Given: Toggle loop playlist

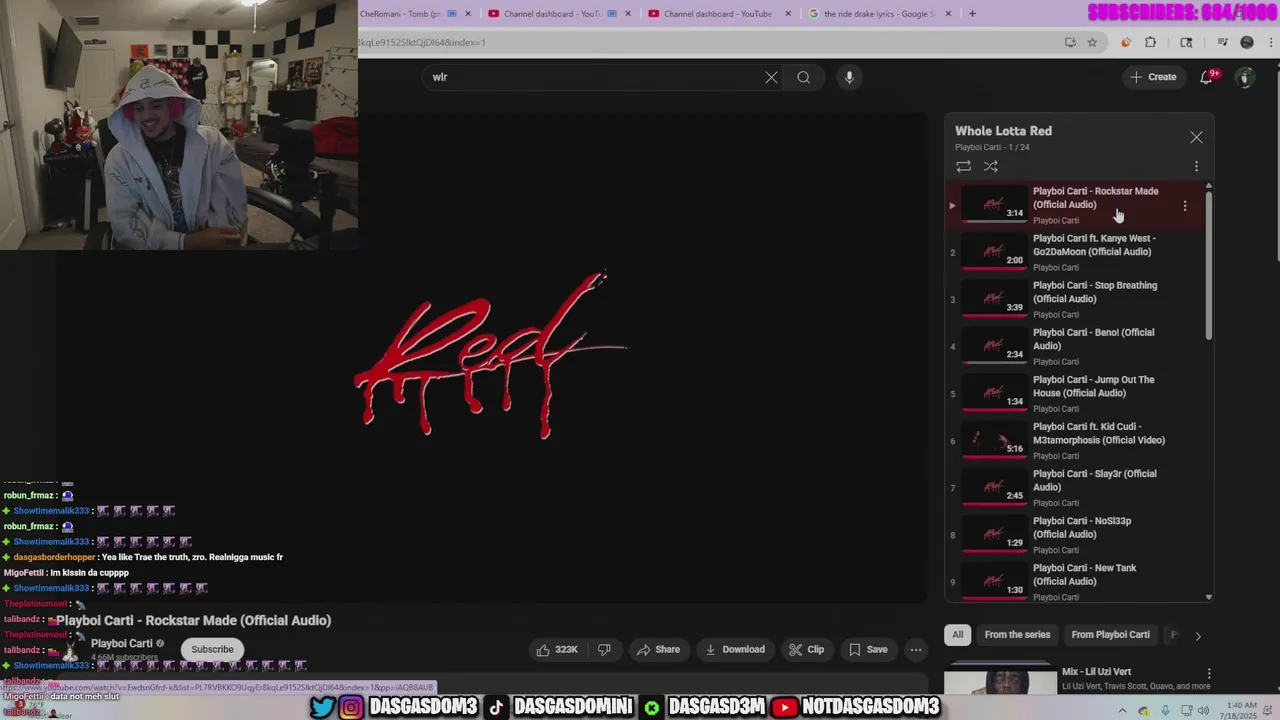Looking at the screenshot, I should pos(963,166).
